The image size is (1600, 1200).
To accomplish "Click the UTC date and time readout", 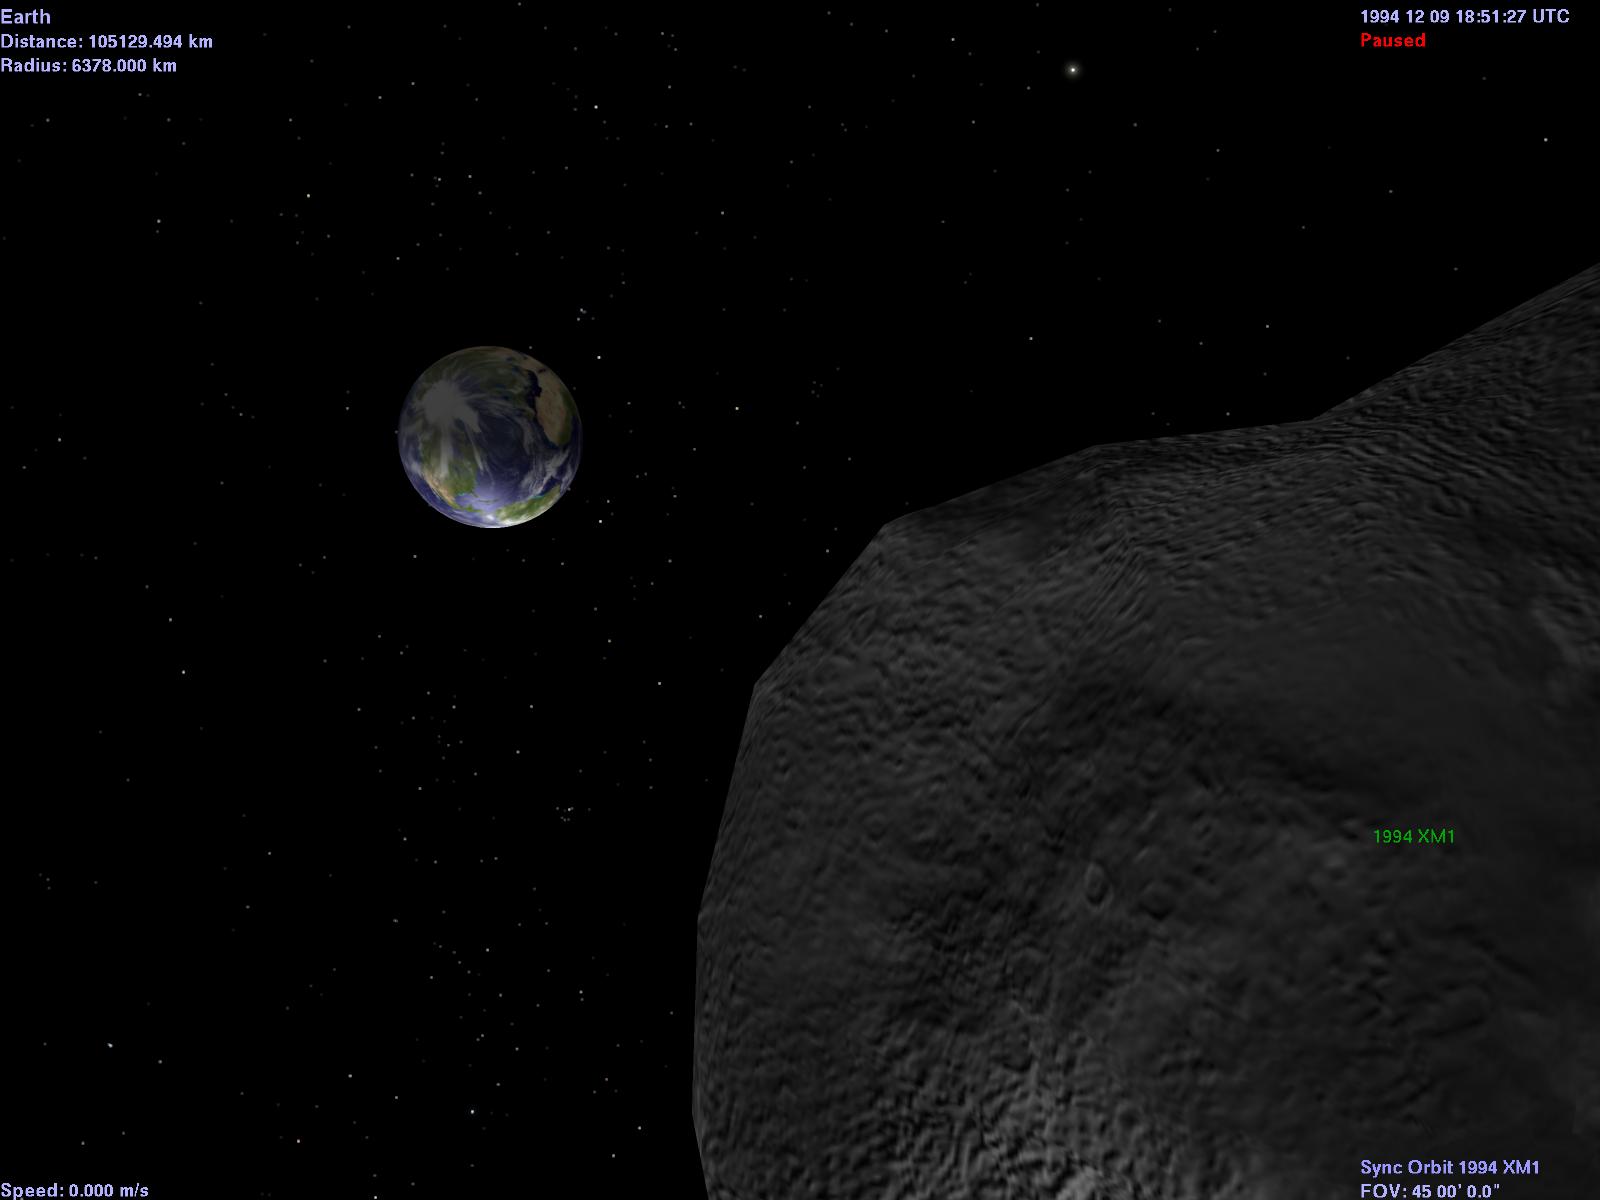I will click(1464, 17).
